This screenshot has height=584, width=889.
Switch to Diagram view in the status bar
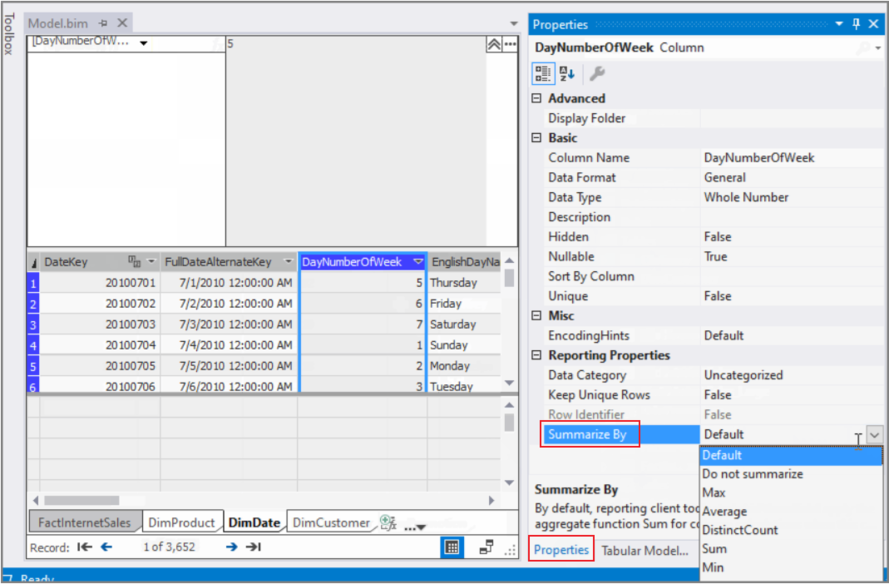(486, 546)
